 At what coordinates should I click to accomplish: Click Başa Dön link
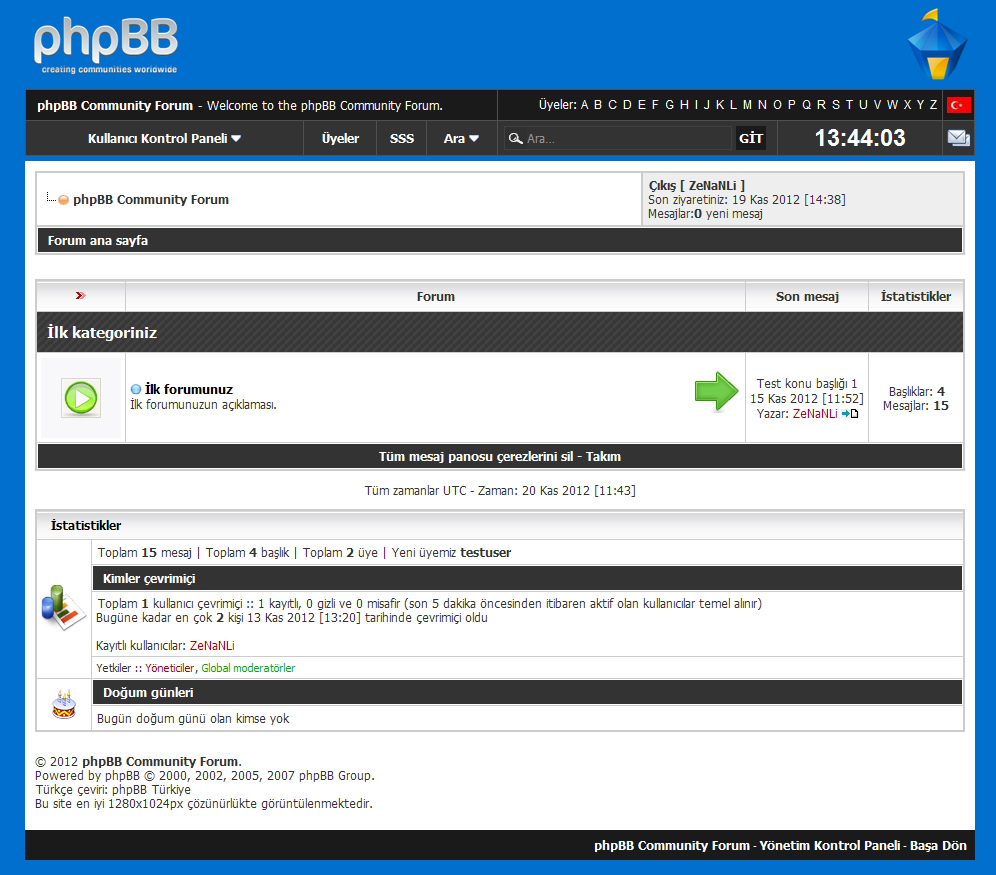tap(938, 846)
